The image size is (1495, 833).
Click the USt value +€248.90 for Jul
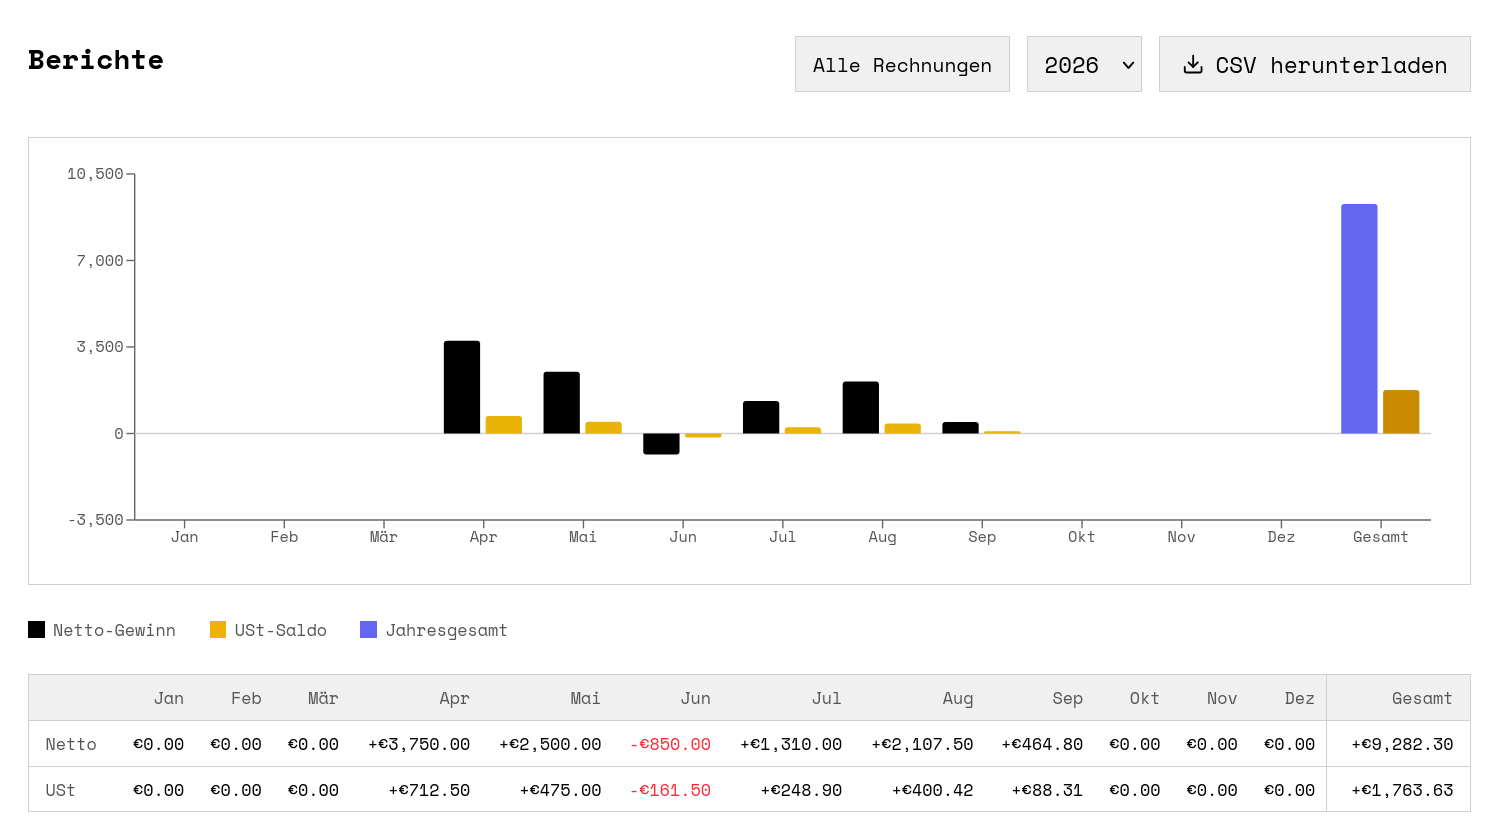click(801, 790)
